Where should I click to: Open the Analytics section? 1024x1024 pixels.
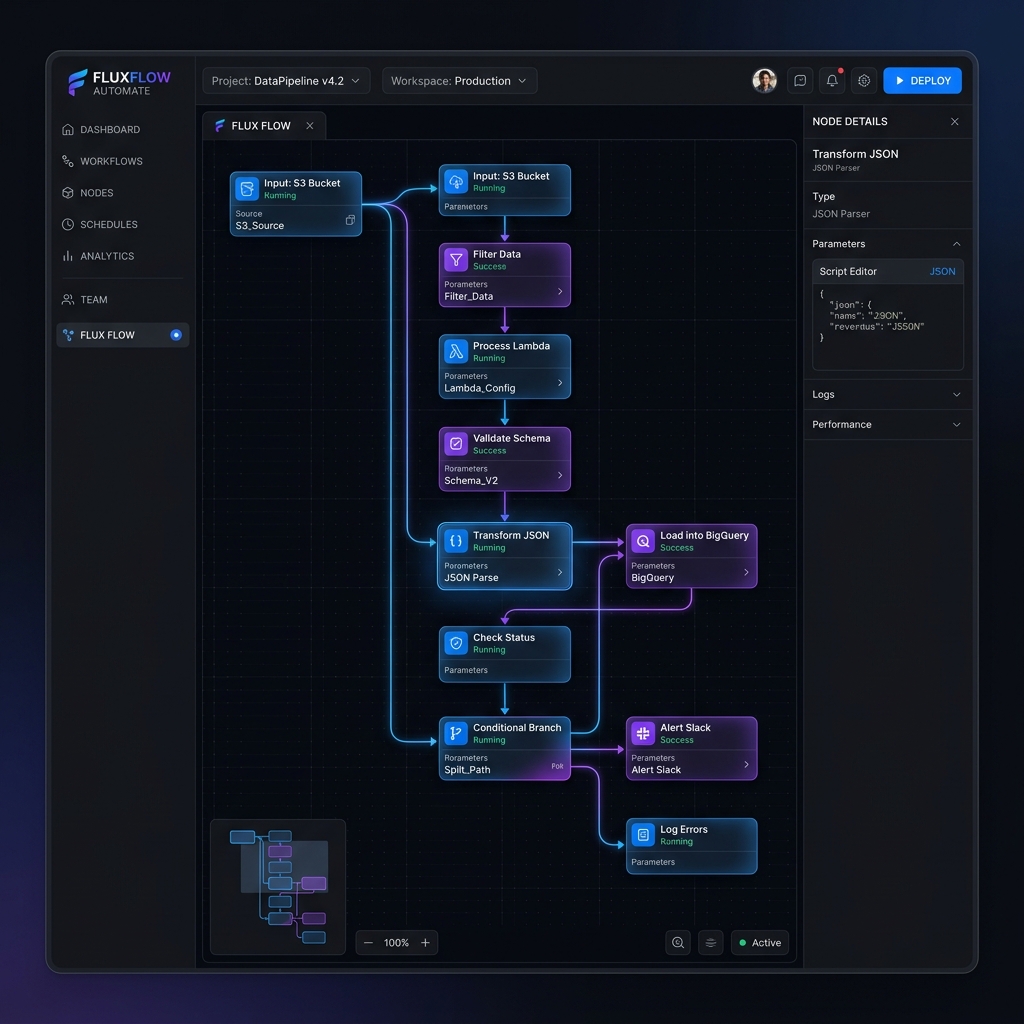[106, 256]
